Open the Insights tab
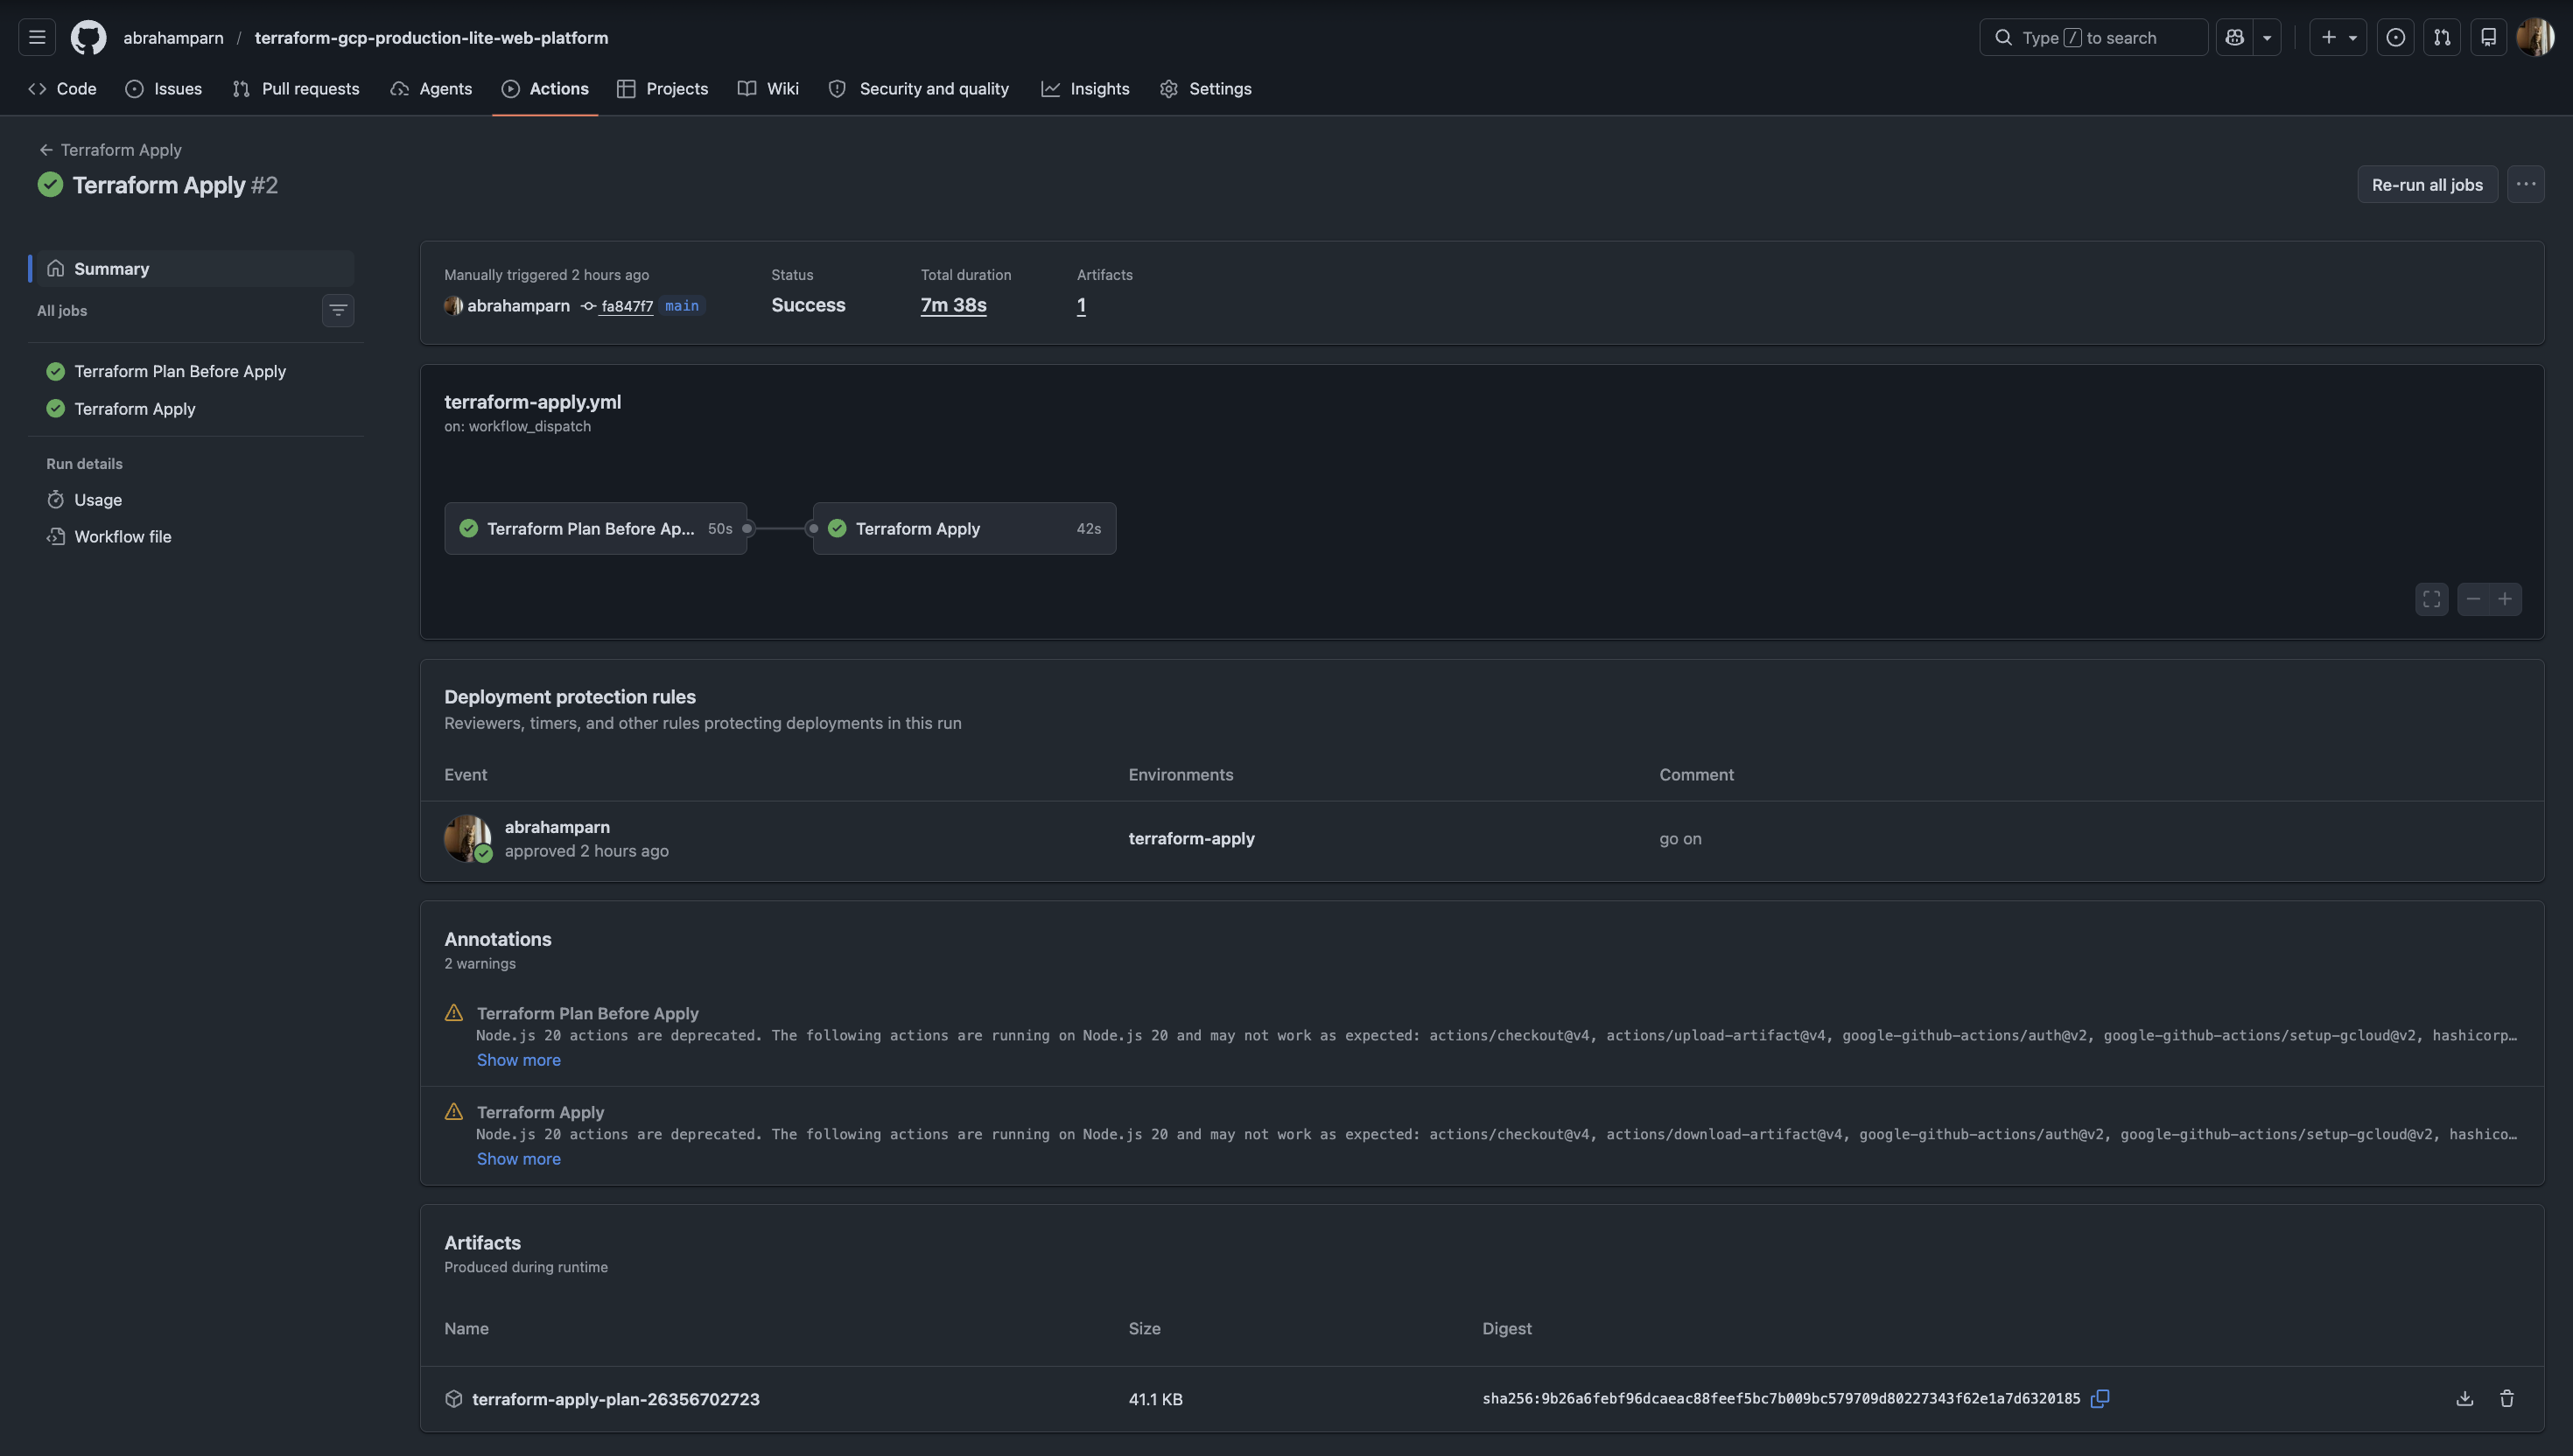Viewport: 2573px width, 1456px height. (x=1085, y=89)
